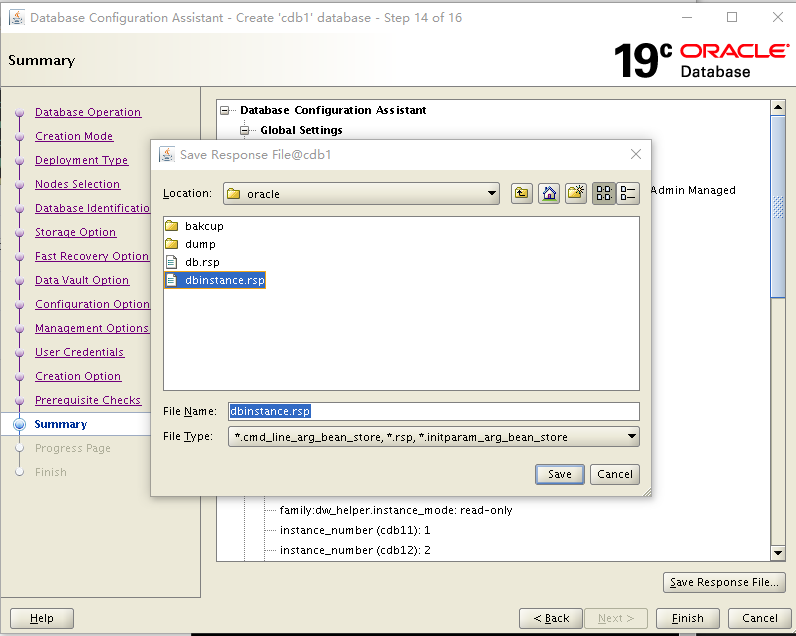Click the wizard Cancel button
The height and width of the screenshot is (636, 796).
coord(759,618)
